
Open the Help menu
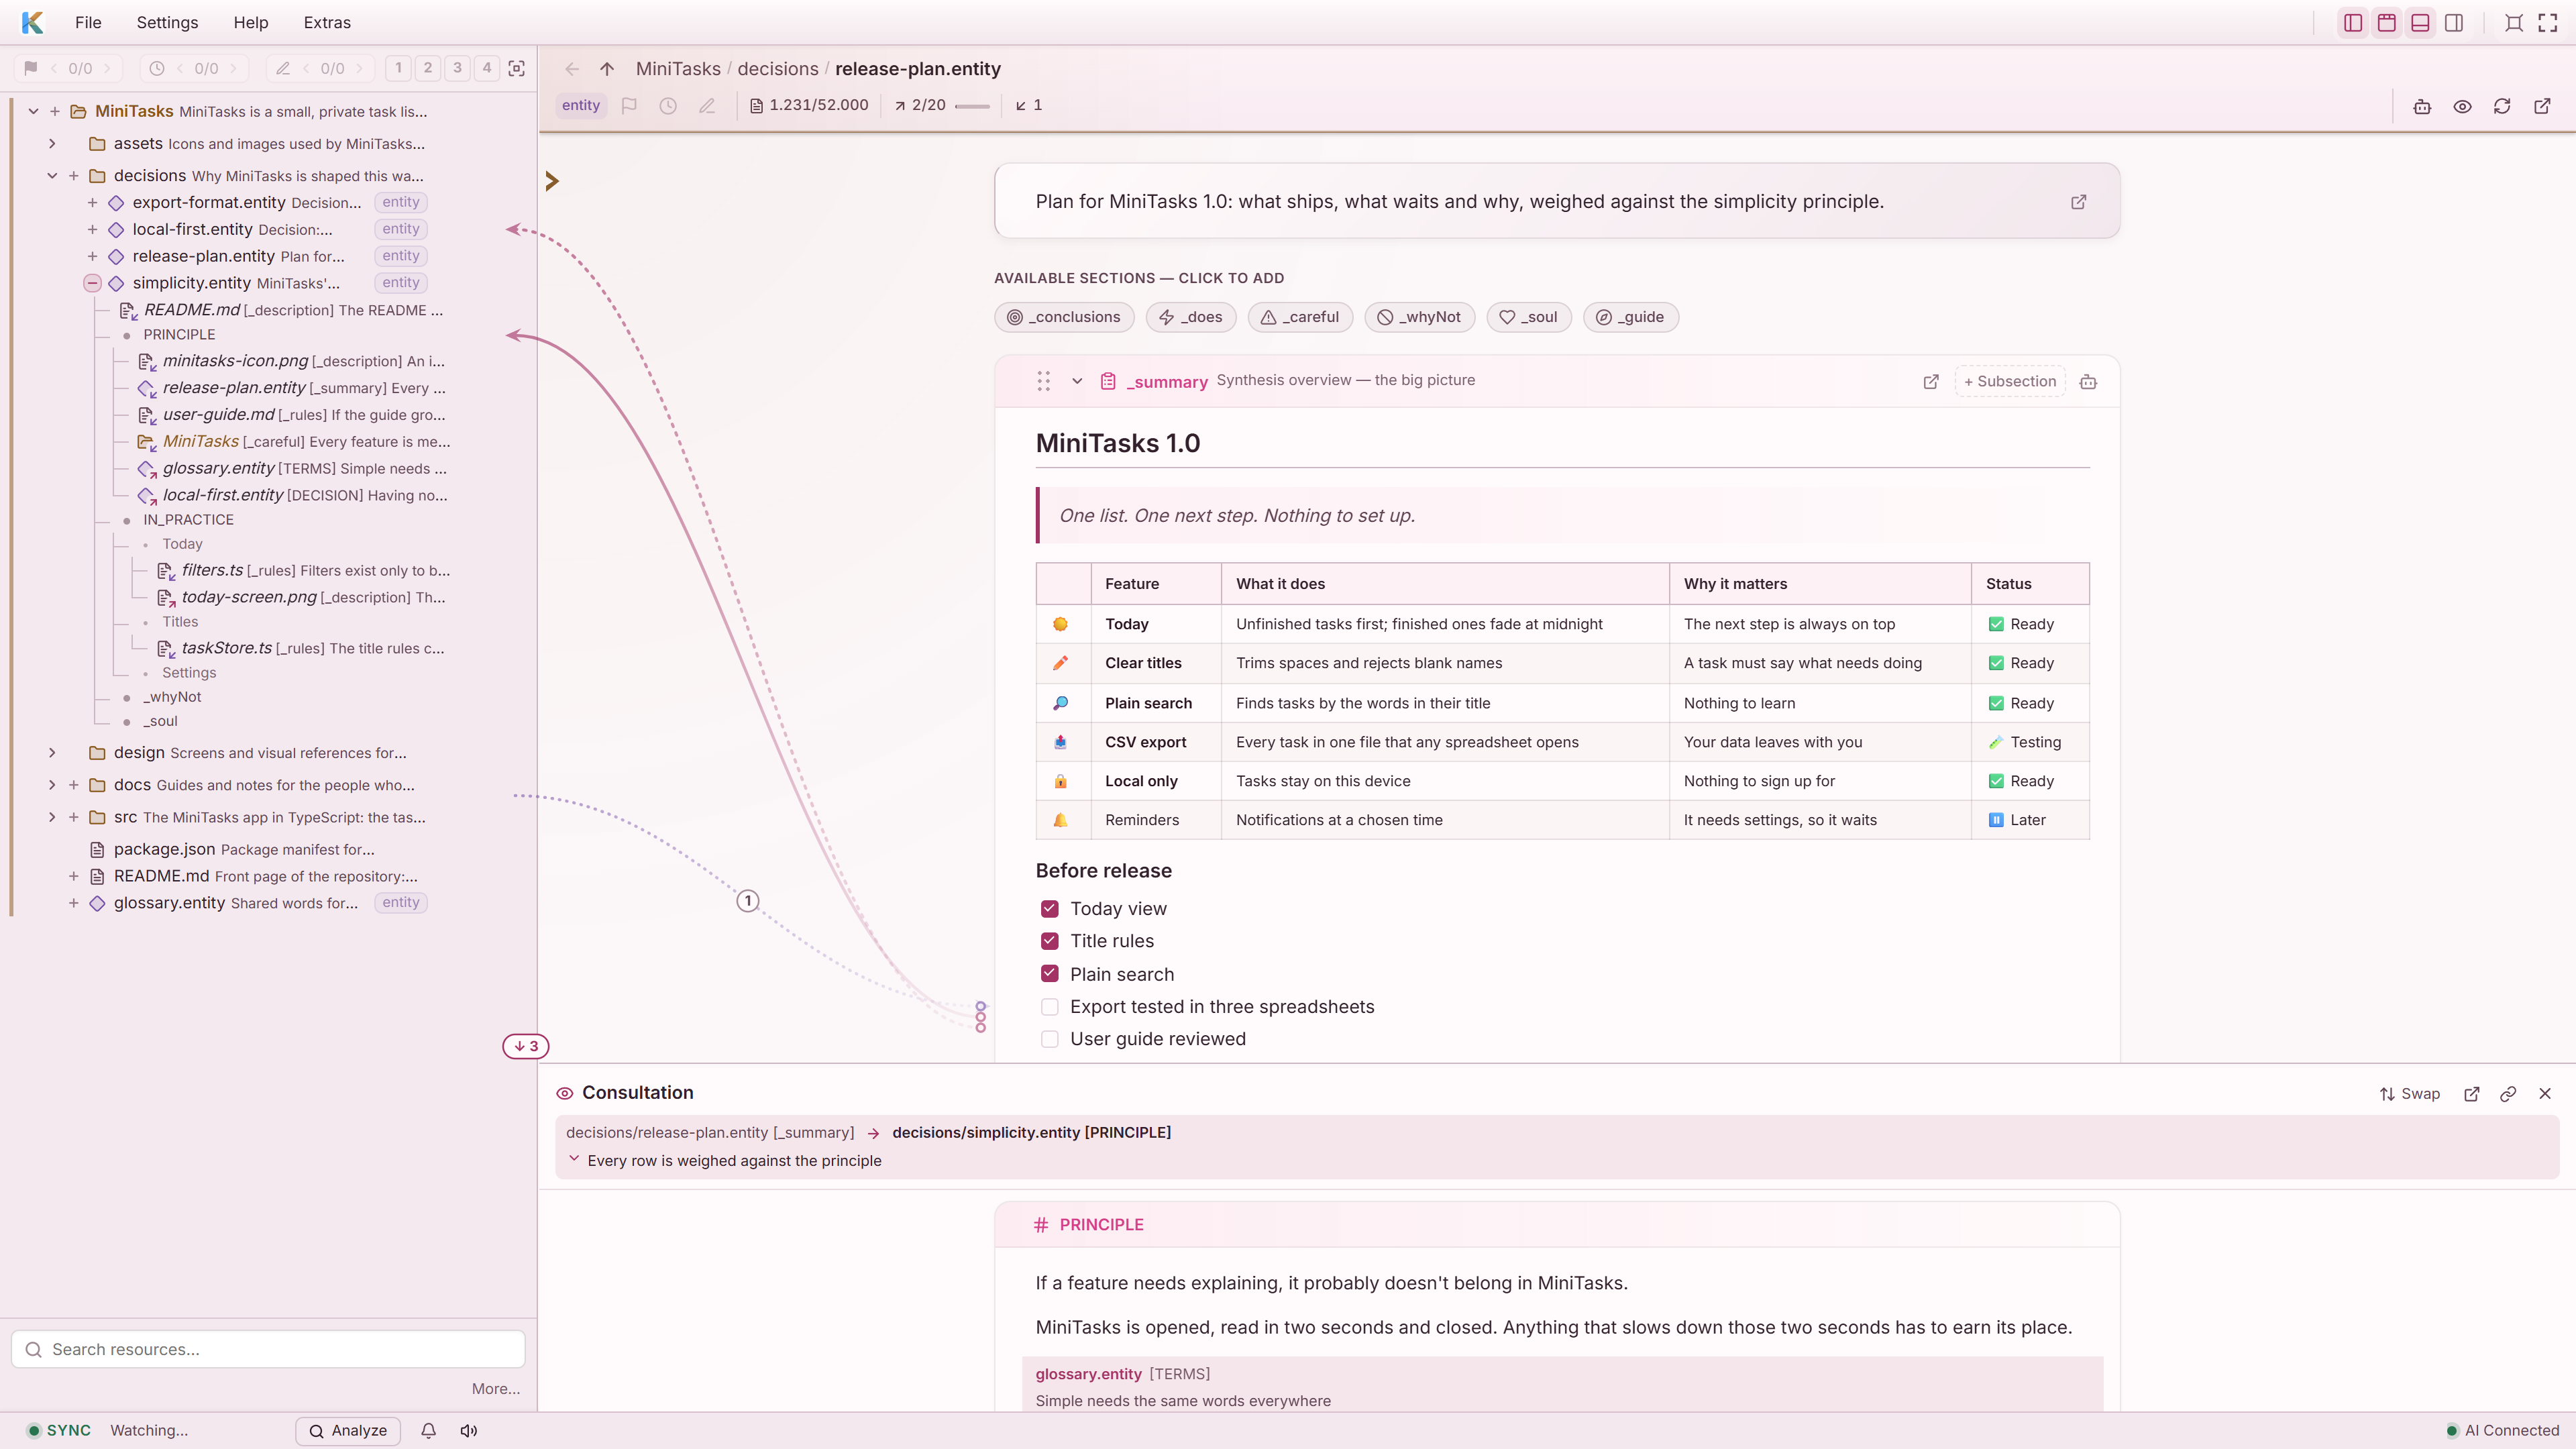[251, 22]
